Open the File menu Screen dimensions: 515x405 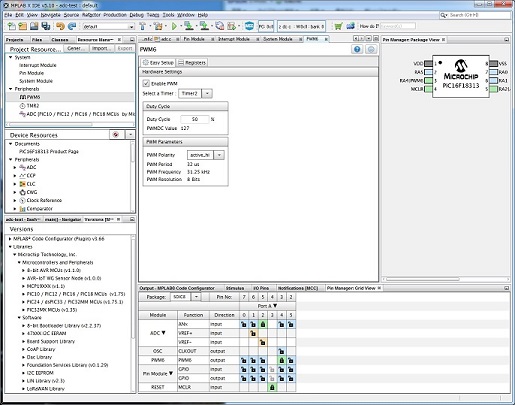point(8,15)
